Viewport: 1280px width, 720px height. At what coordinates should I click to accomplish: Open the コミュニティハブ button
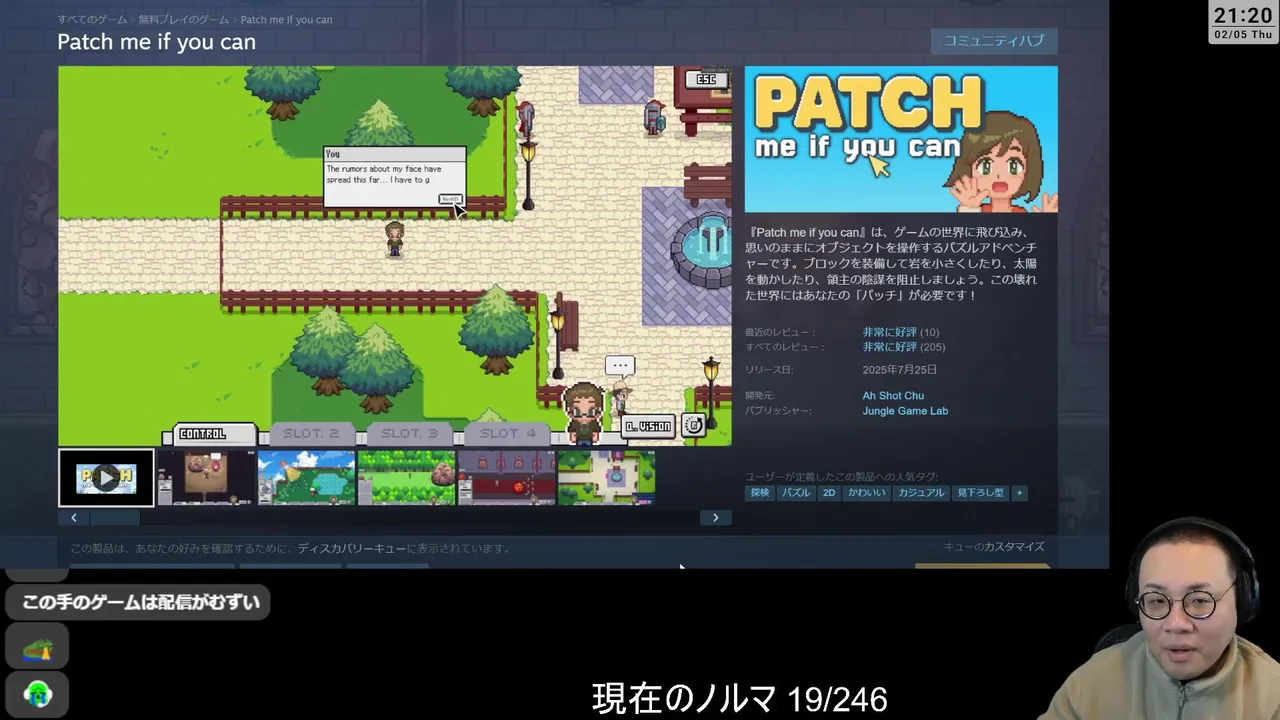click(994, 41)
